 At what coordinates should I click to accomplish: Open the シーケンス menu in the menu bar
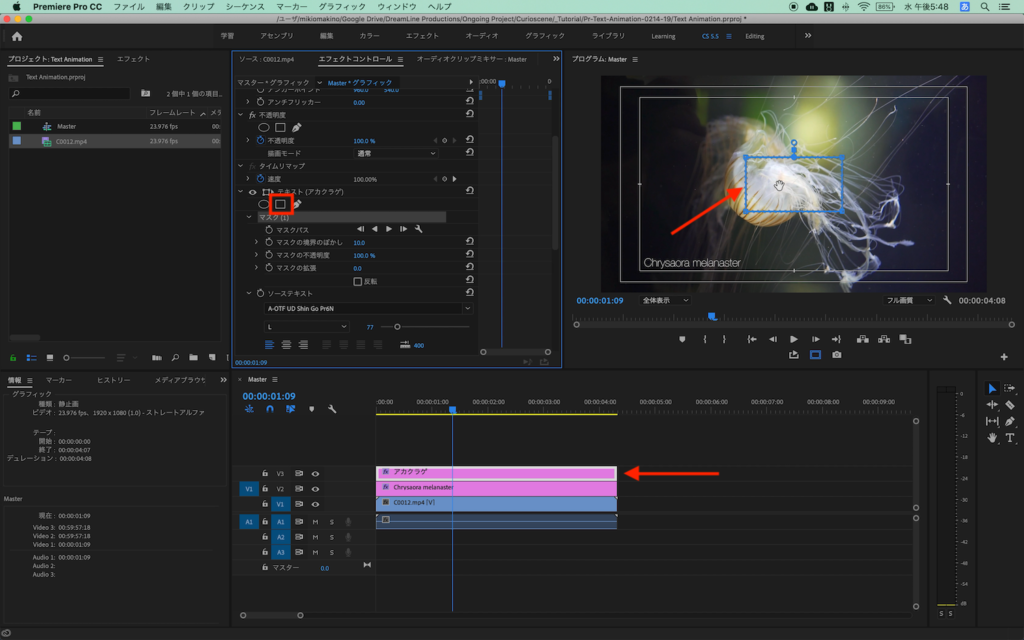[x=244, y=6]
